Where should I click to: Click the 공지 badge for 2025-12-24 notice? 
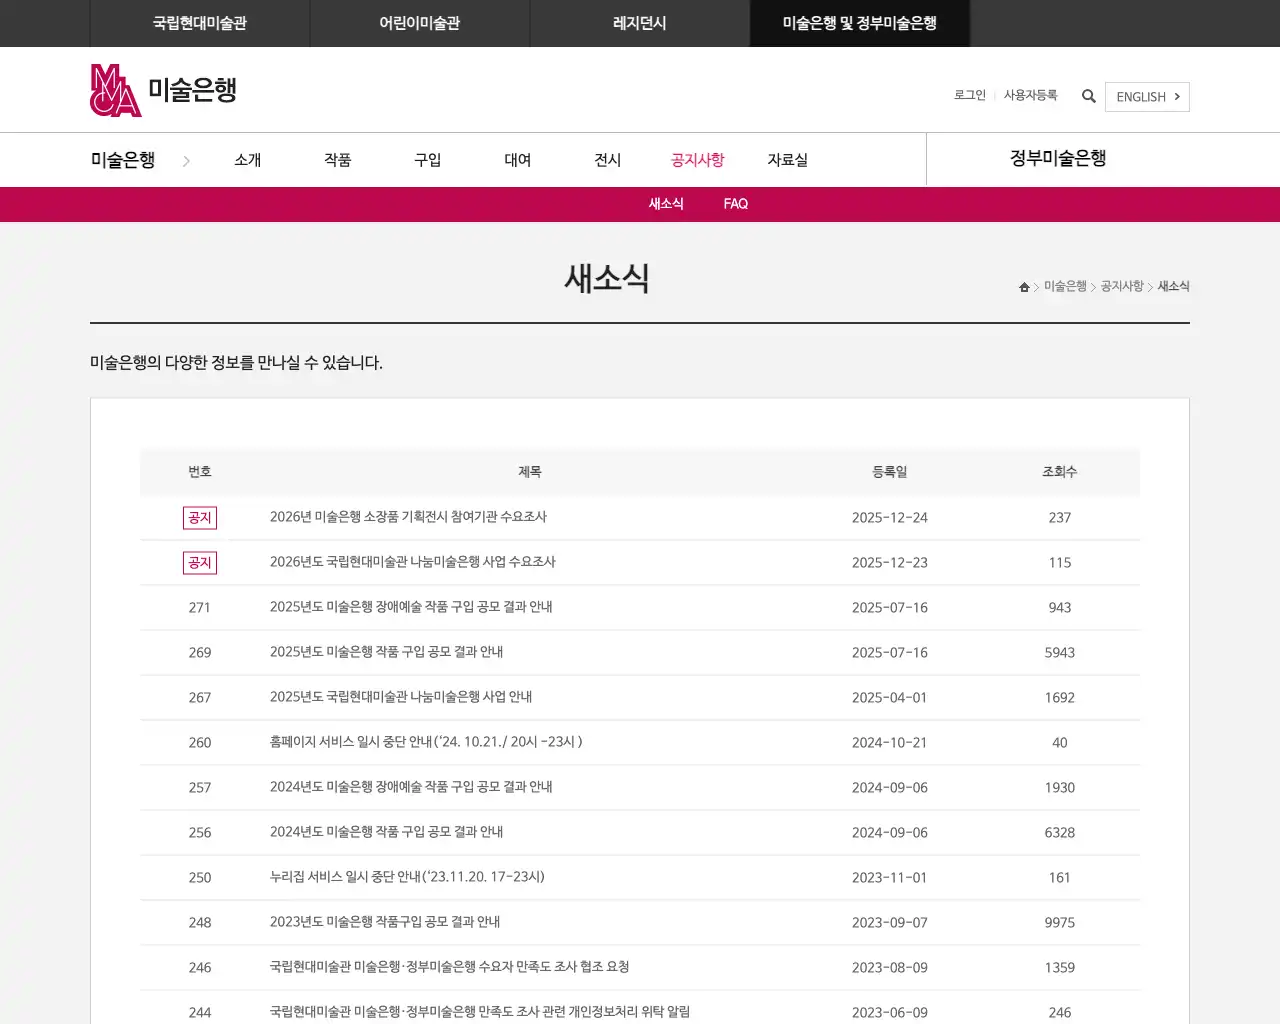(x=200, y=518)
